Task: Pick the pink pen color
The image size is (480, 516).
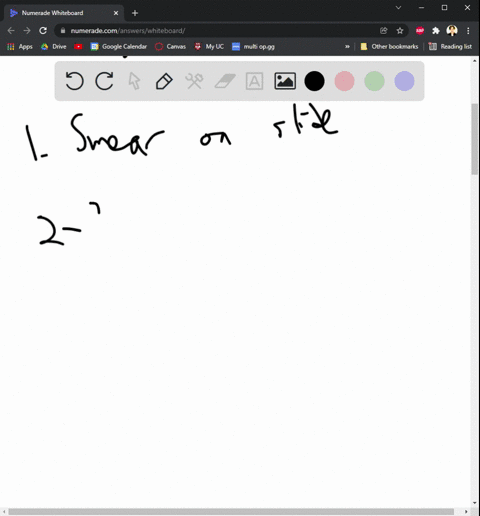Action: [344, 81]
